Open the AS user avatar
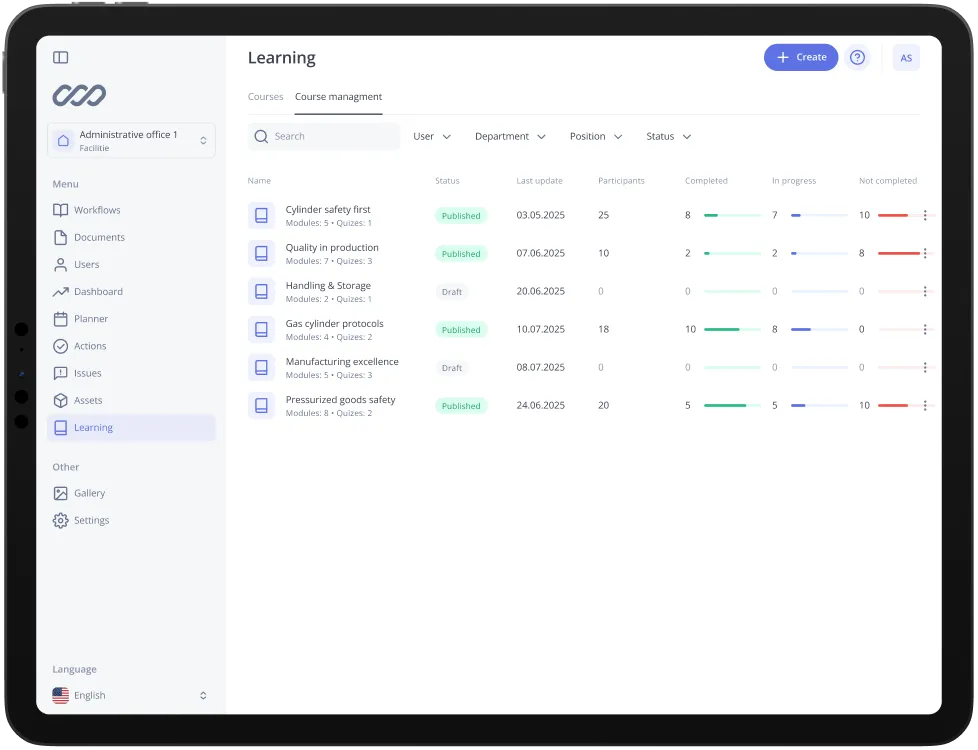The image size is (978, 750). point(906,58)
